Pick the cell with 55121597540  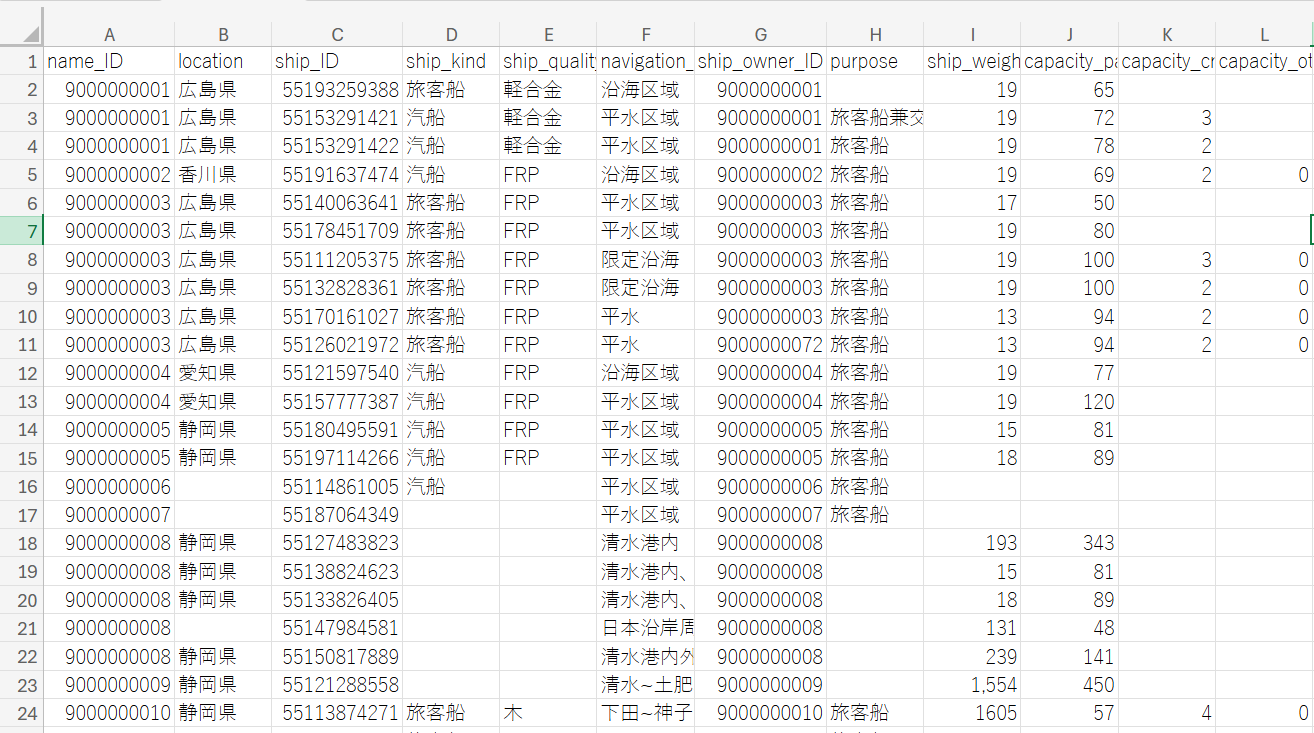(337, 373)
